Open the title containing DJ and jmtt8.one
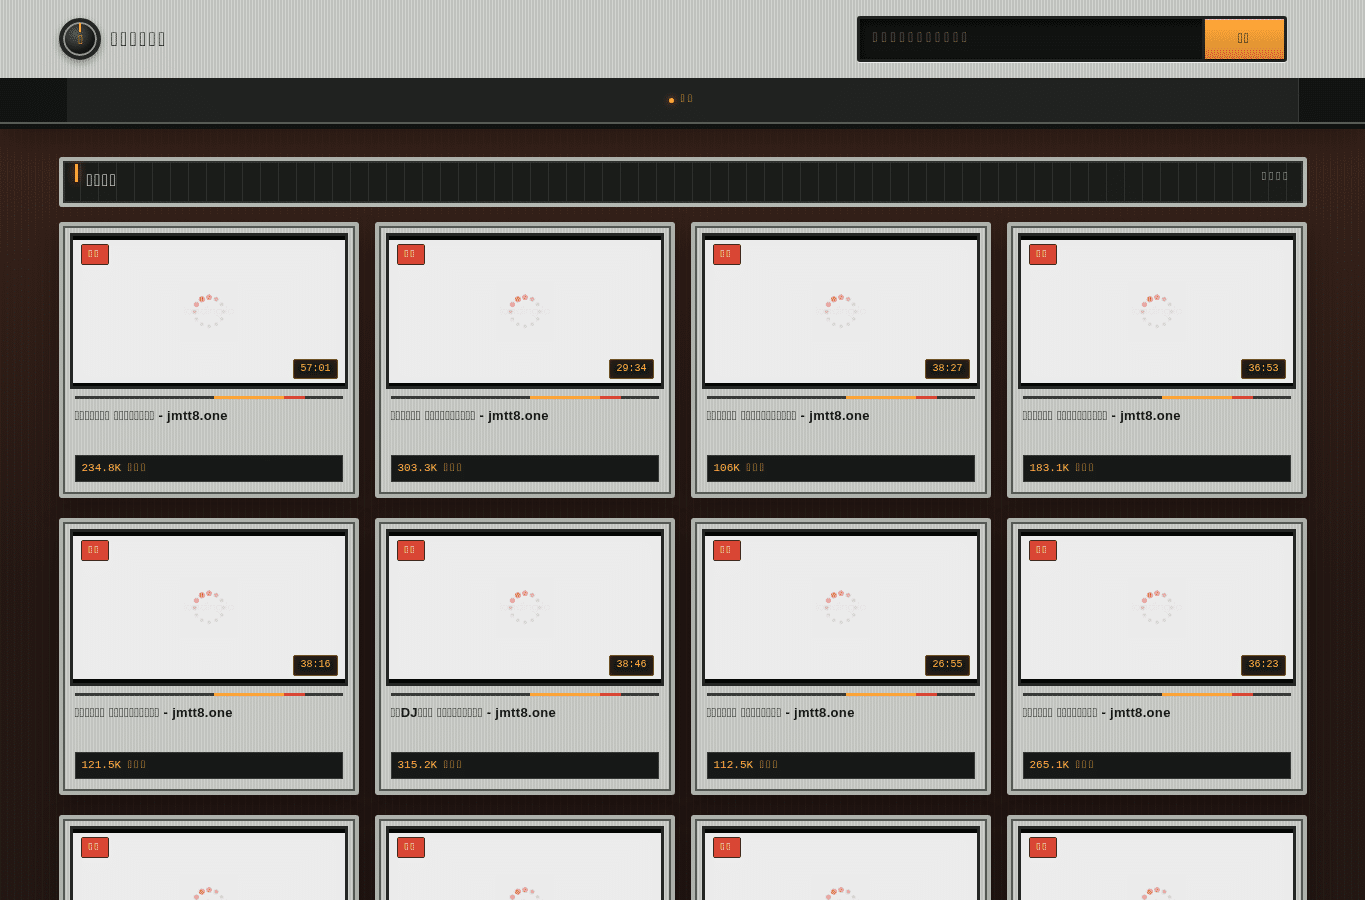The height and width of the screenshot is (900, 1365). pyautogui.click(x=473, y=713)
